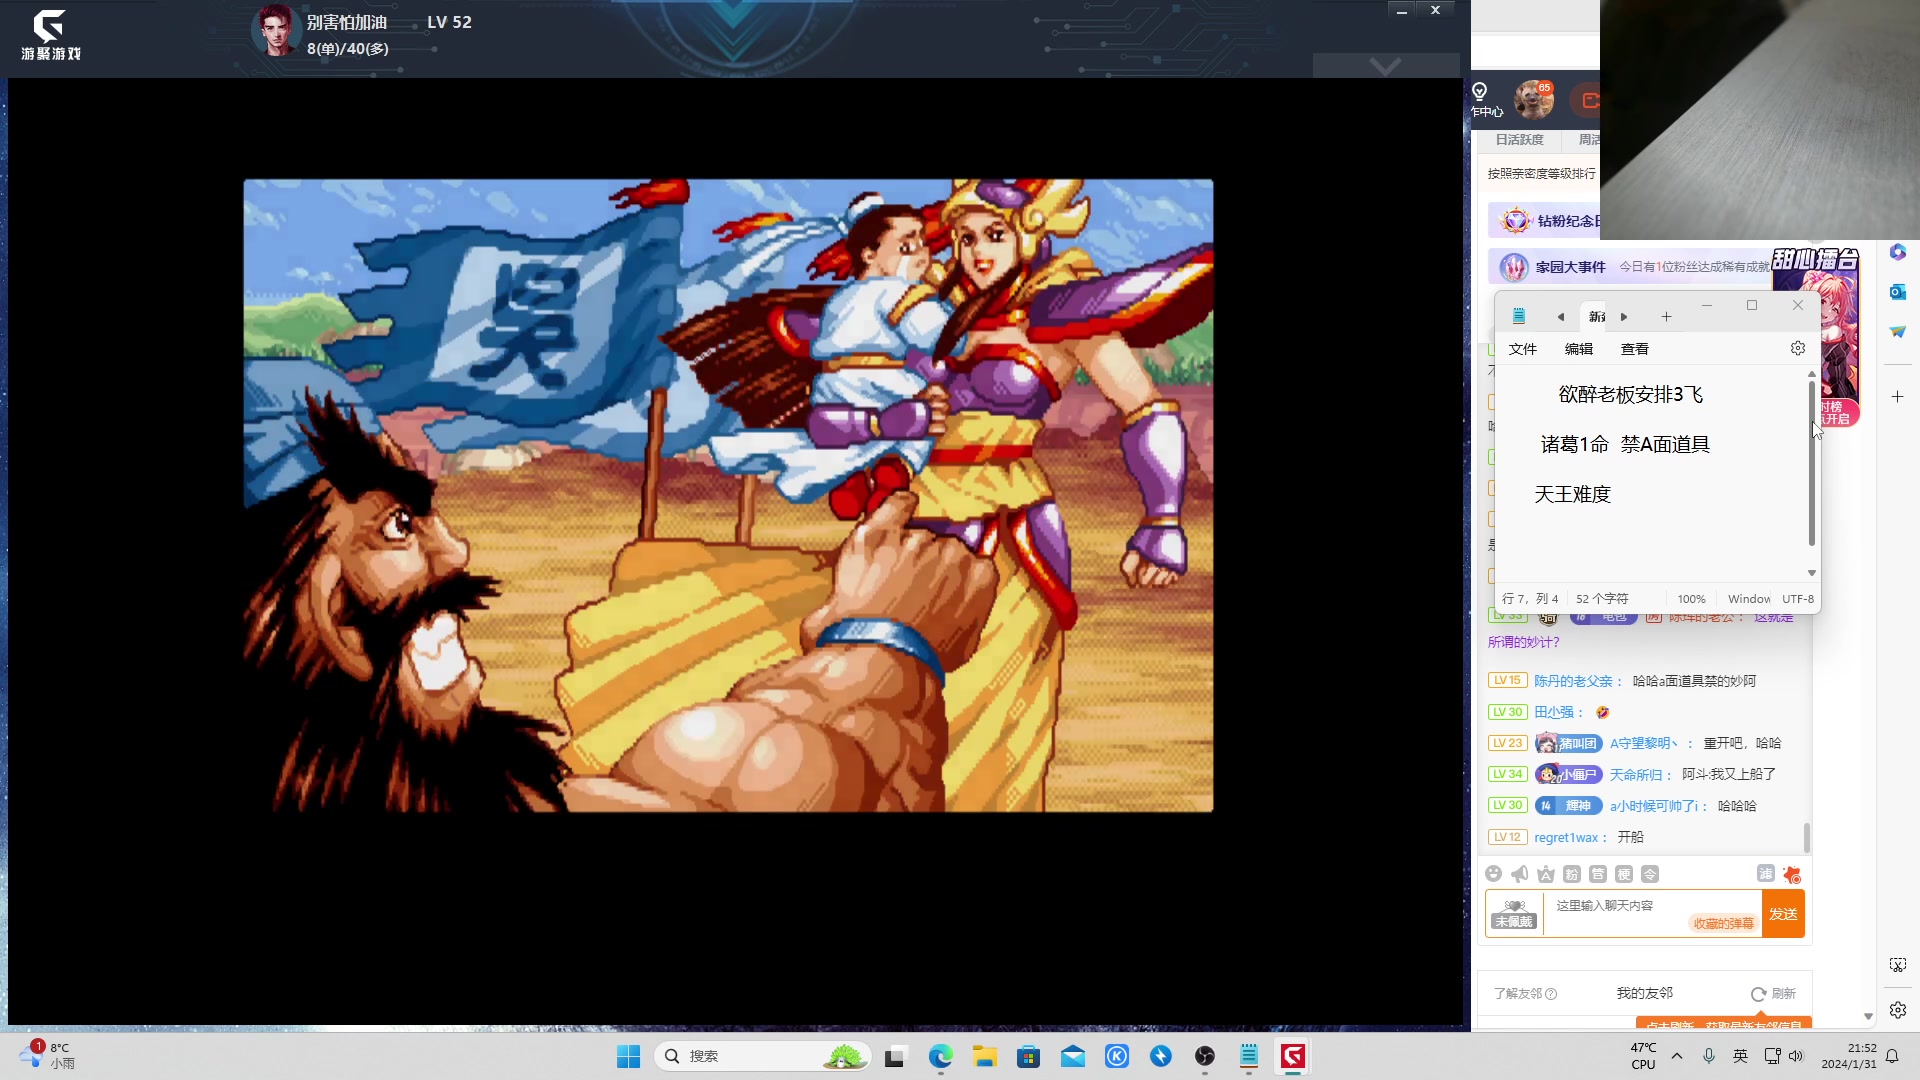Click the 发送 send button

coord(1783,914)
